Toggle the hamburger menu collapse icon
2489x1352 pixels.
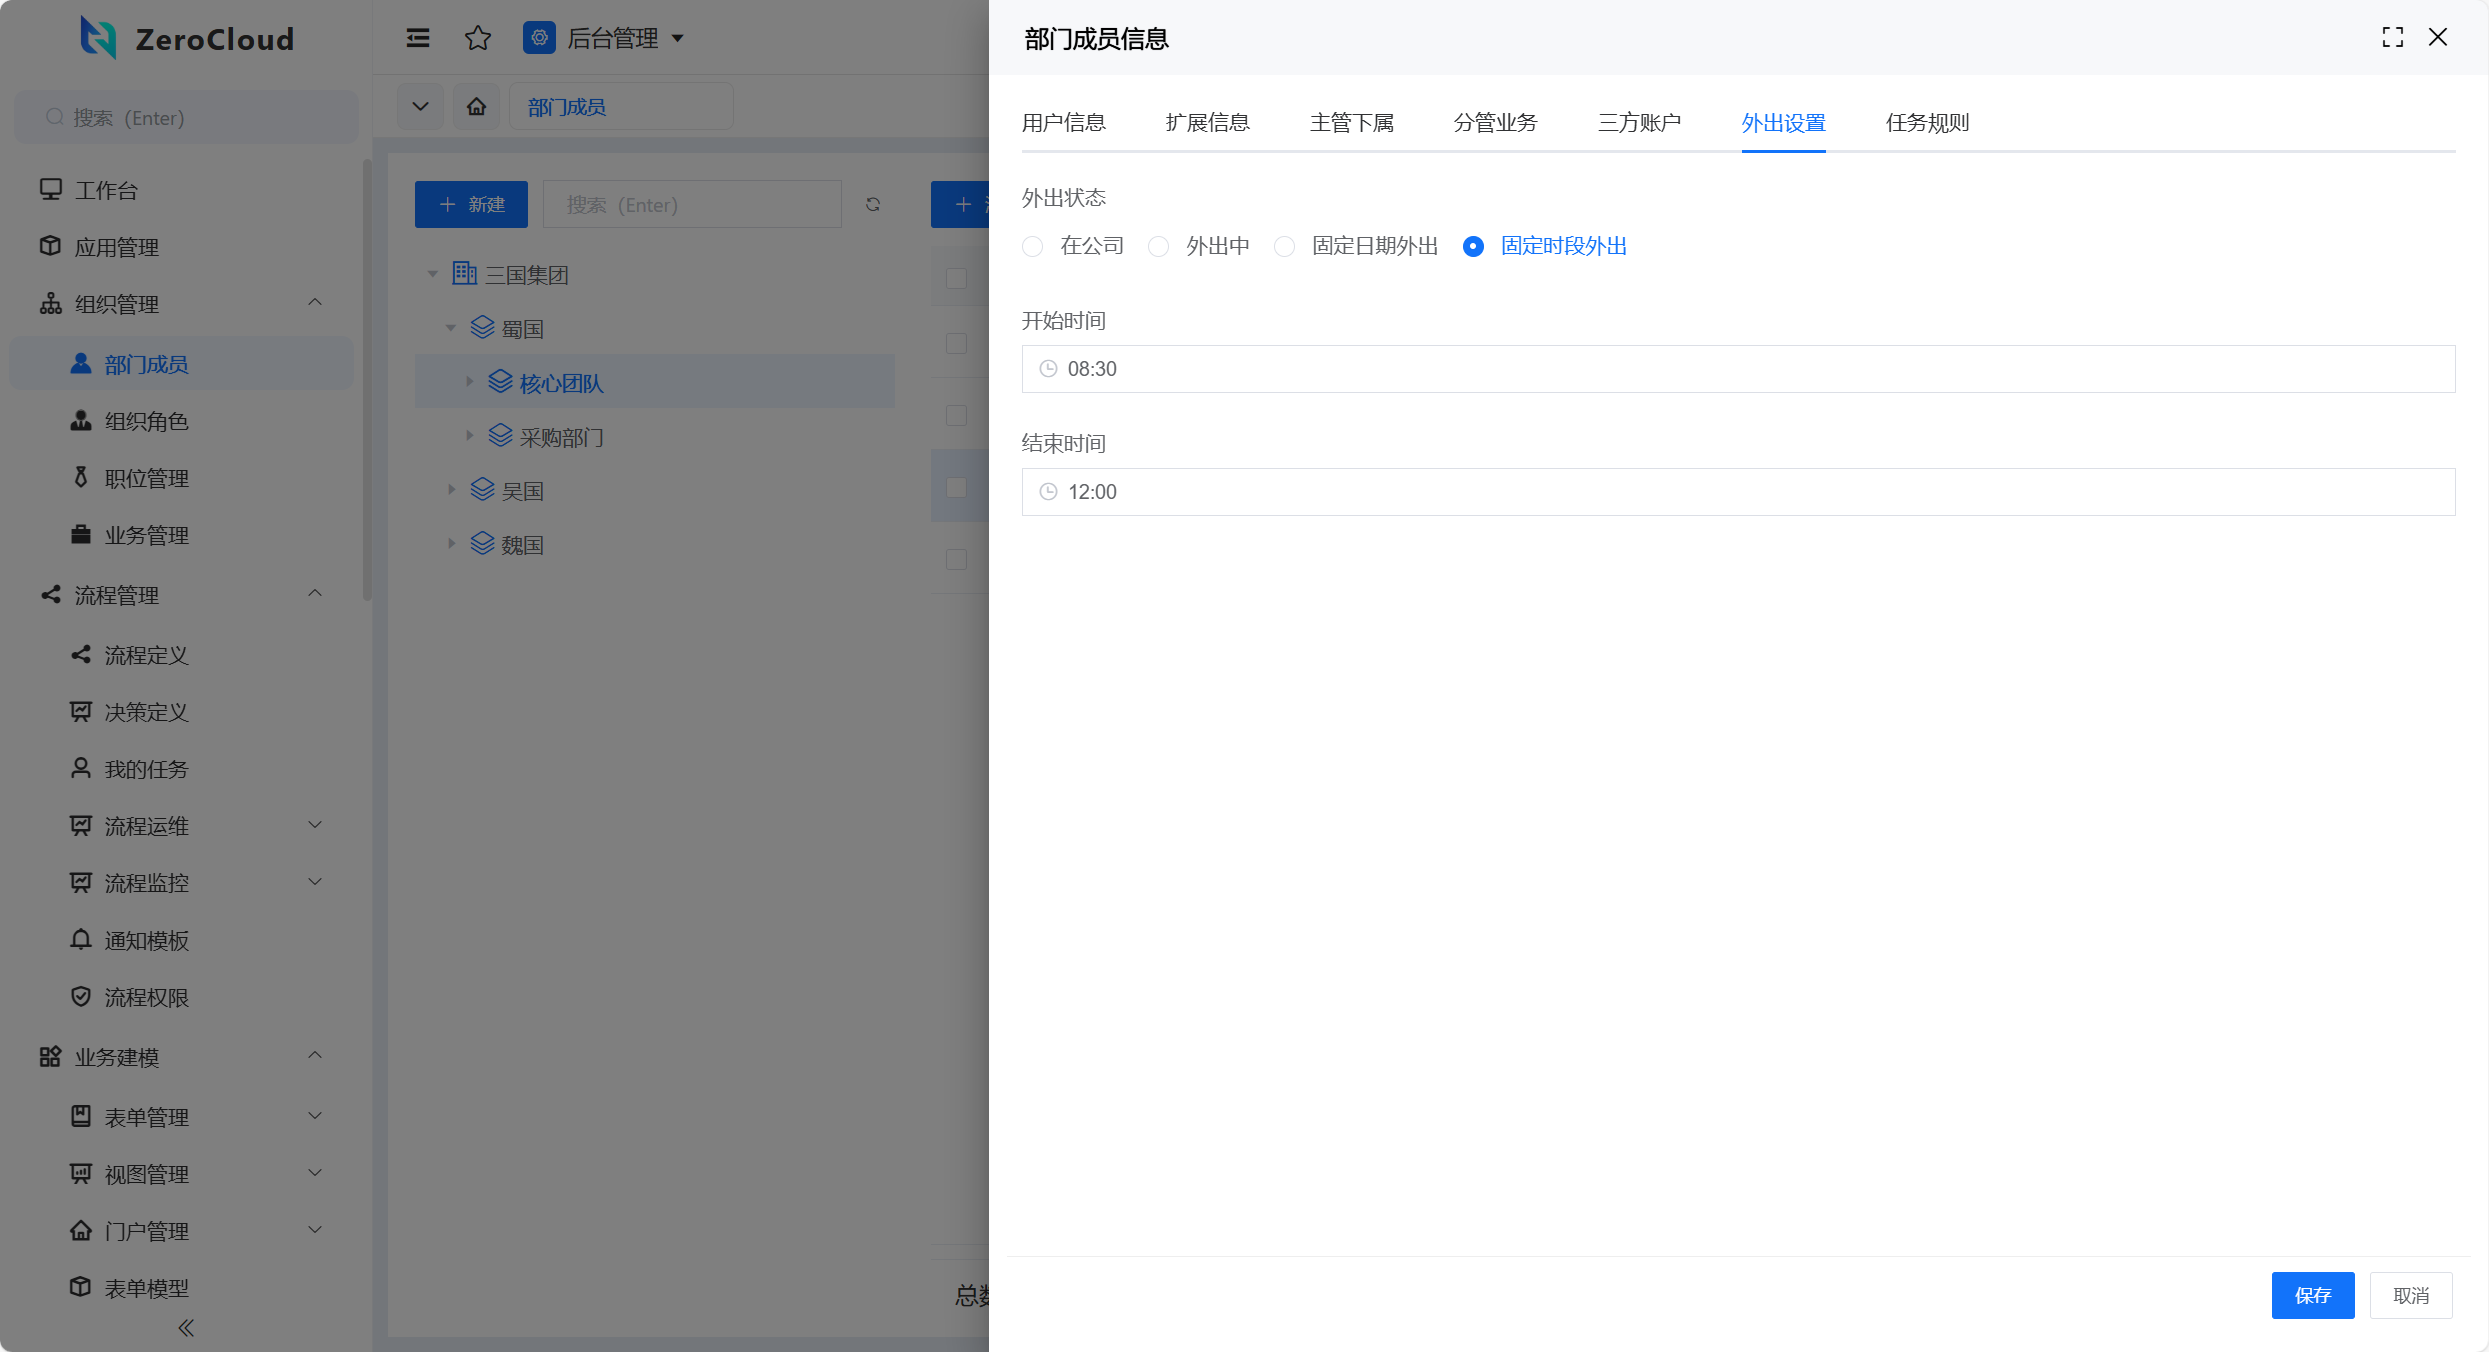coord(418,38)
